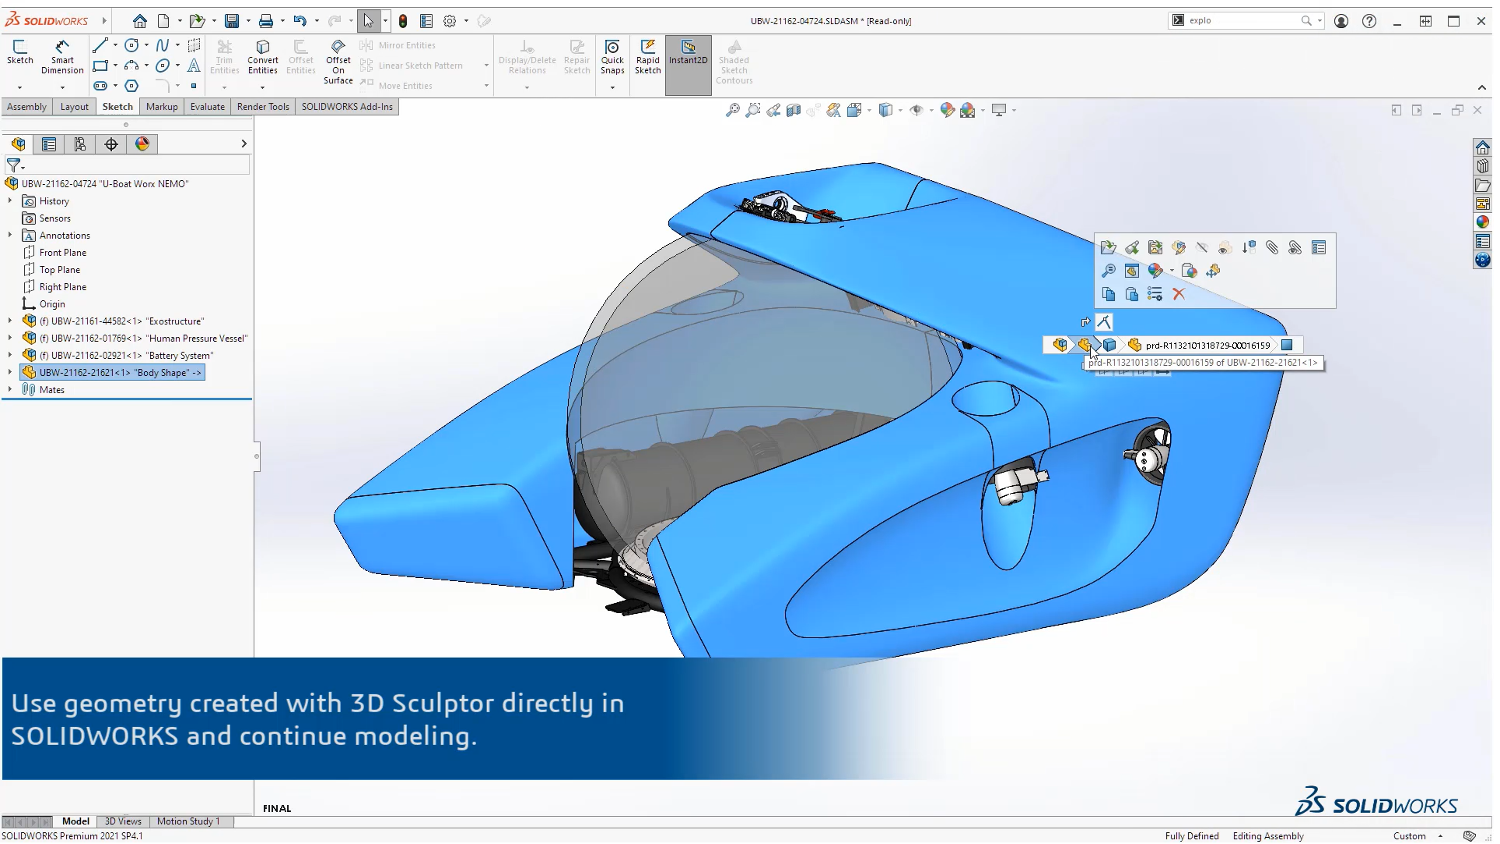1500x844 pixels.
Task: Expand the Exostructure tree node
Action: click(10, 321)
